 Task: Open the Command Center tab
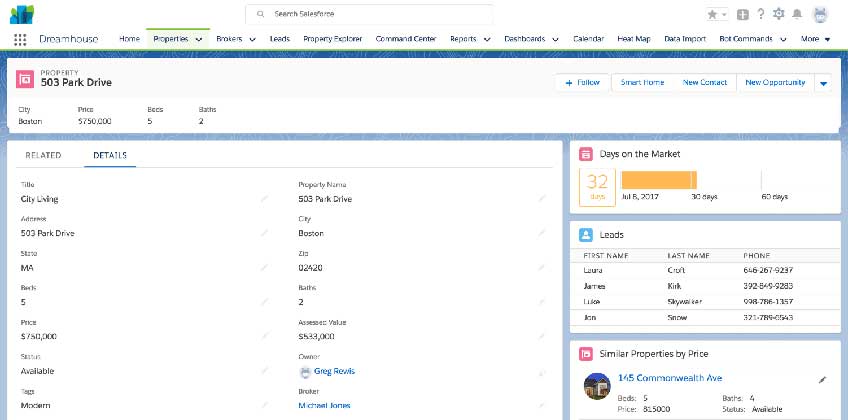click(406, 39)
